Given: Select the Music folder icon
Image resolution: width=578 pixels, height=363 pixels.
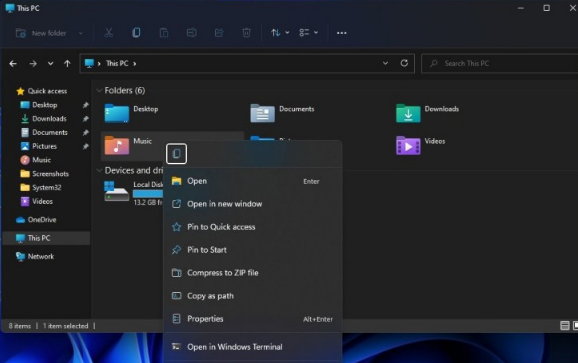Looking at the screenshot, I should pyautogui.click(x=116, y=145).
